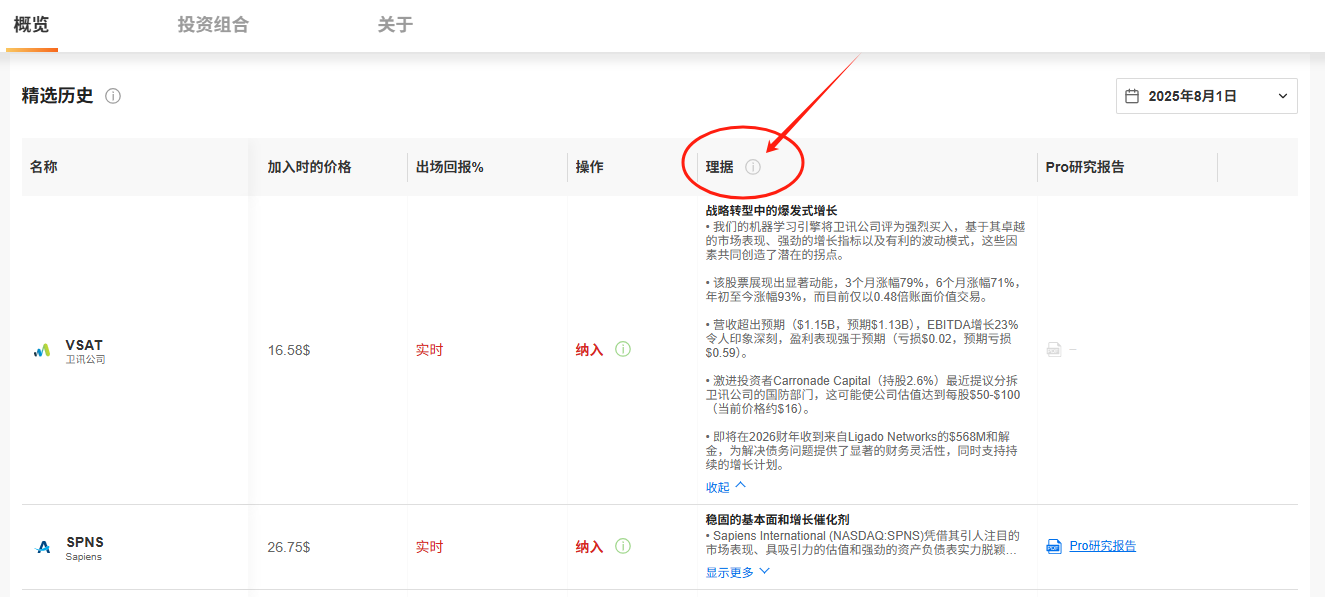Image resolution: width=1325 pixels, height=597 pixels.
Task: Click the 名称 column header
Action: (x=44, y=167)
